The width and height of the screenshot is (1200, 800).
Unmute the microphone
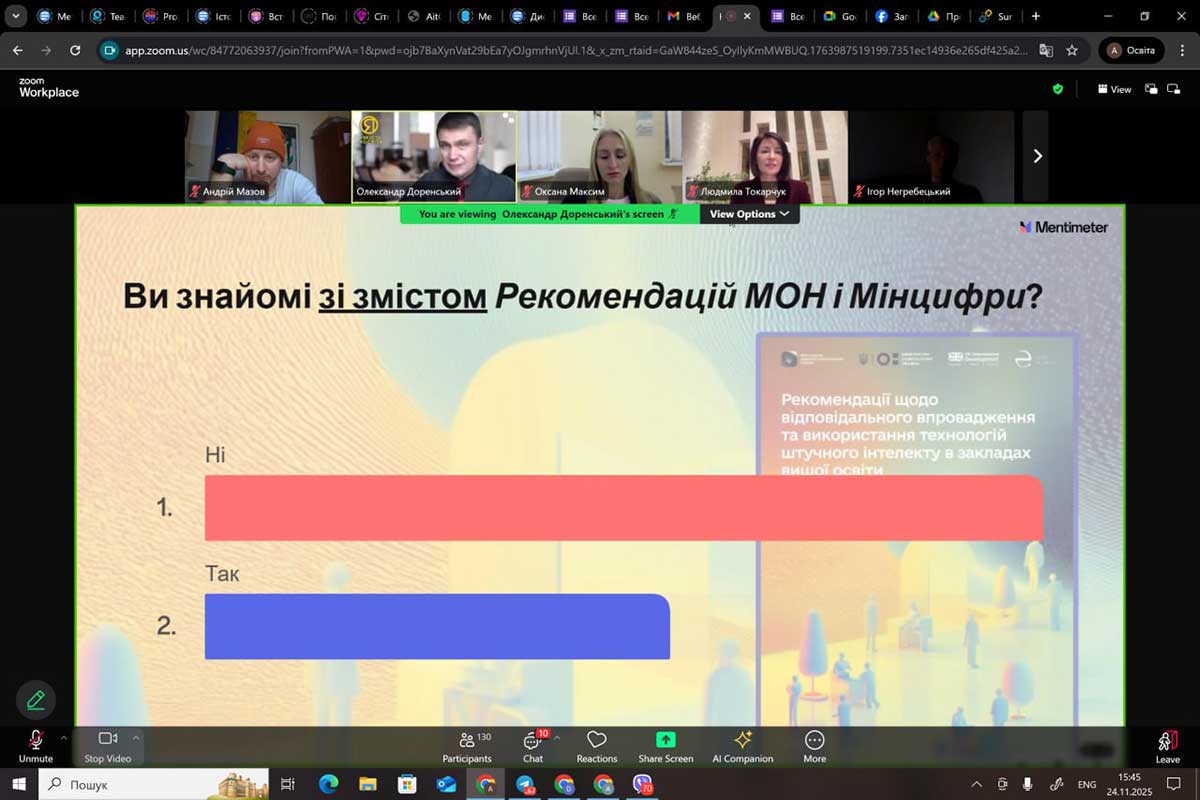pyautogui.click(x=35, y=745)
